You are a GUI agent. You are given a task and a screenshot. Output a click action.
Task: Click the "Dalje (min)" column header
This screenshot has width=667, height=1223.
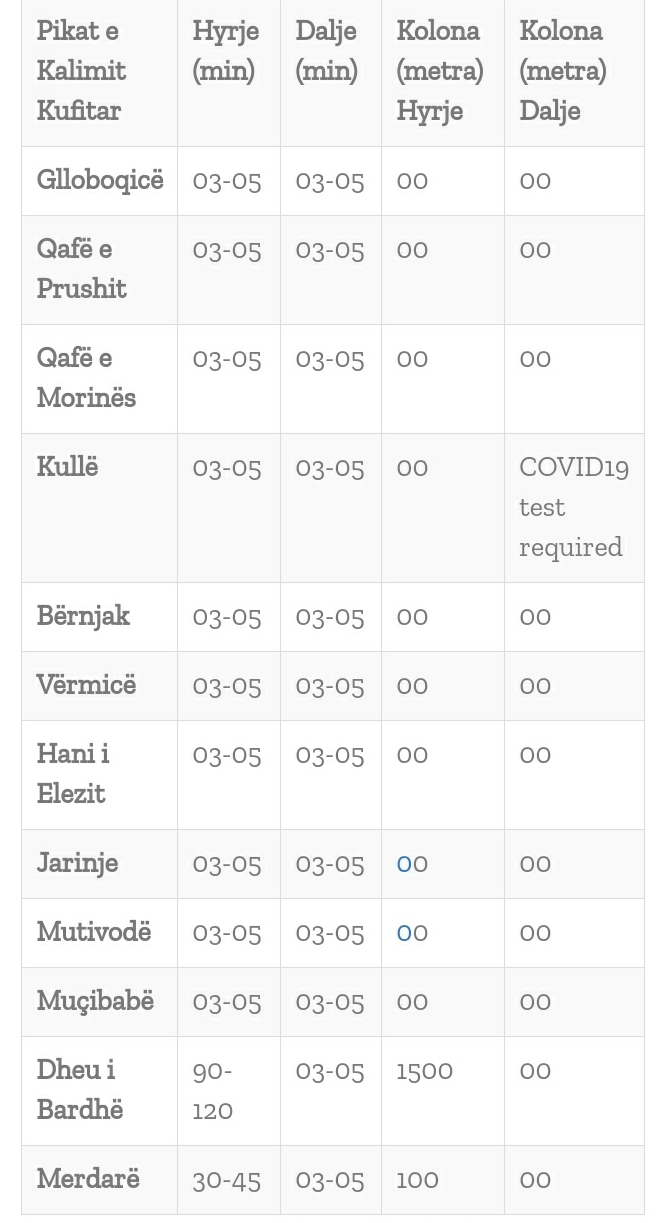point(326,50)
